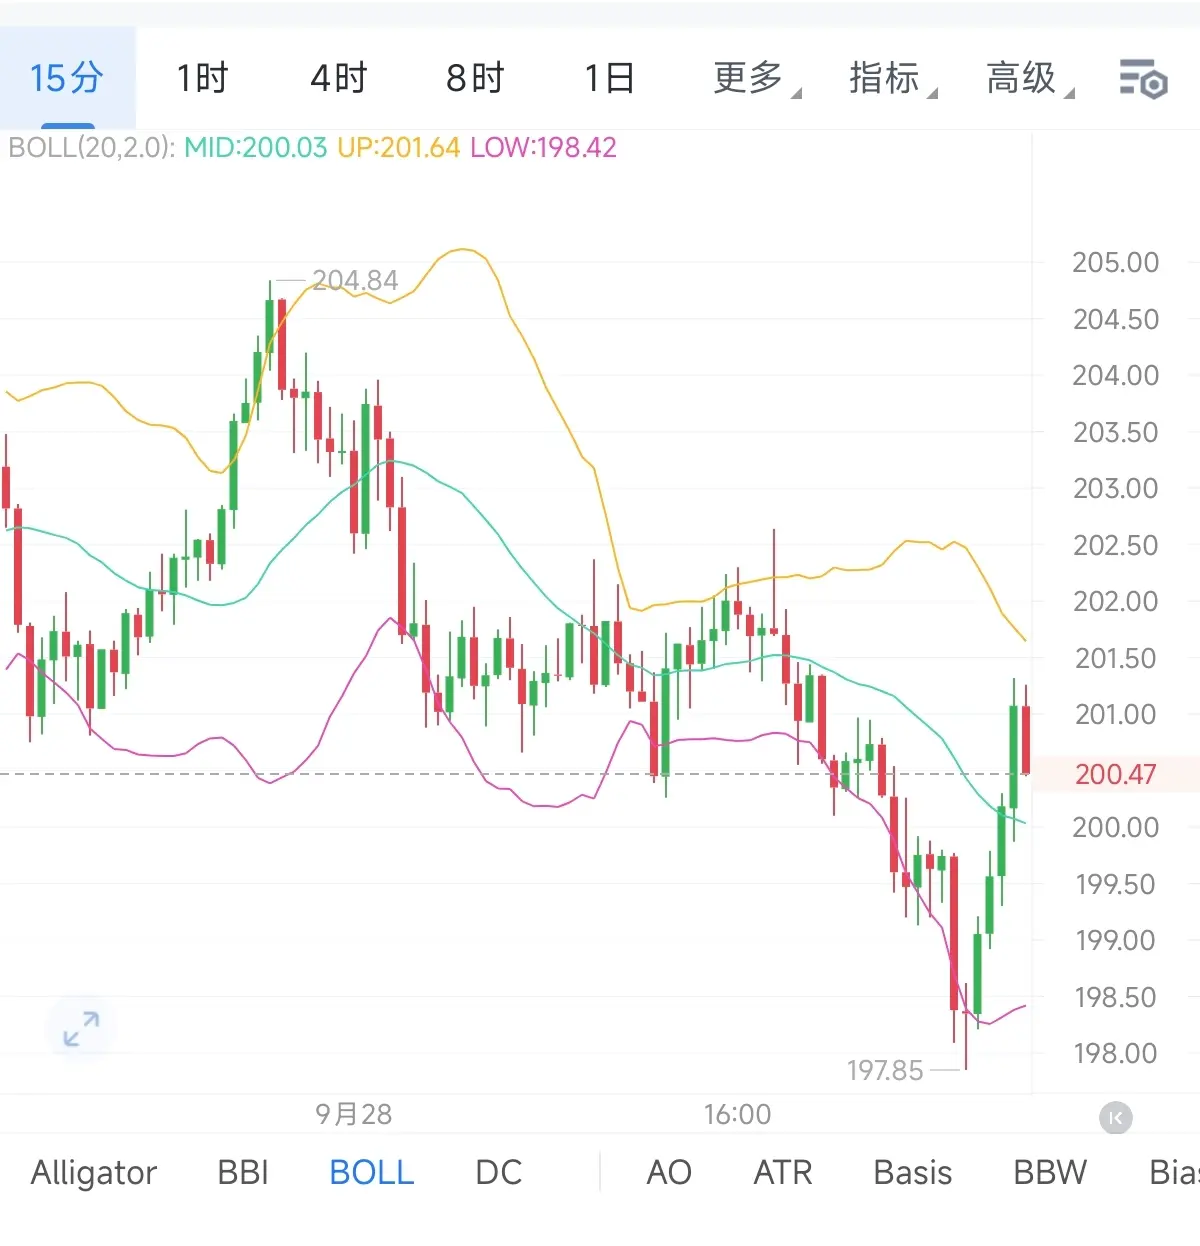Switch to the 1时 timeframe
1200x1246 pixels.
(x=202, y=78)
